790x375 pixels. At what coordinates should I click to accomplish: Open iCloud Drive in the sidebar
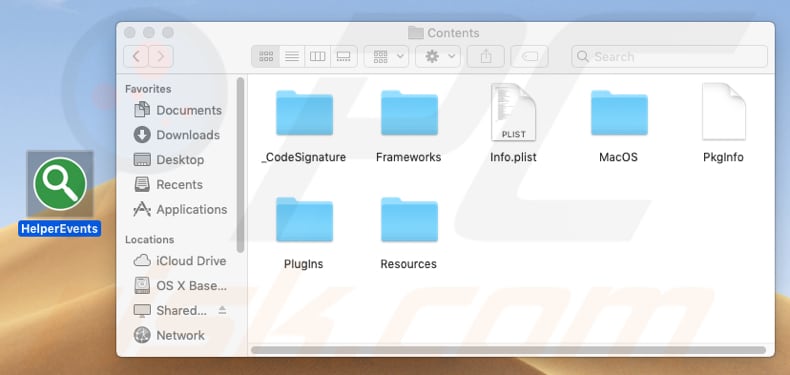point(180,261)
